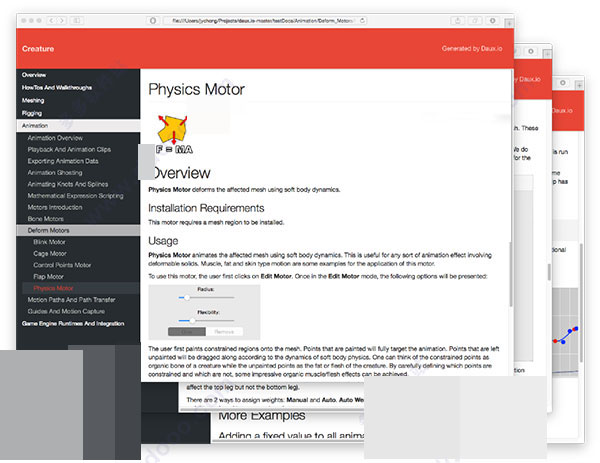The height and width of the screenshot is (463, 600).
Task: Click the Creature title in header
Action: (38, 48)
